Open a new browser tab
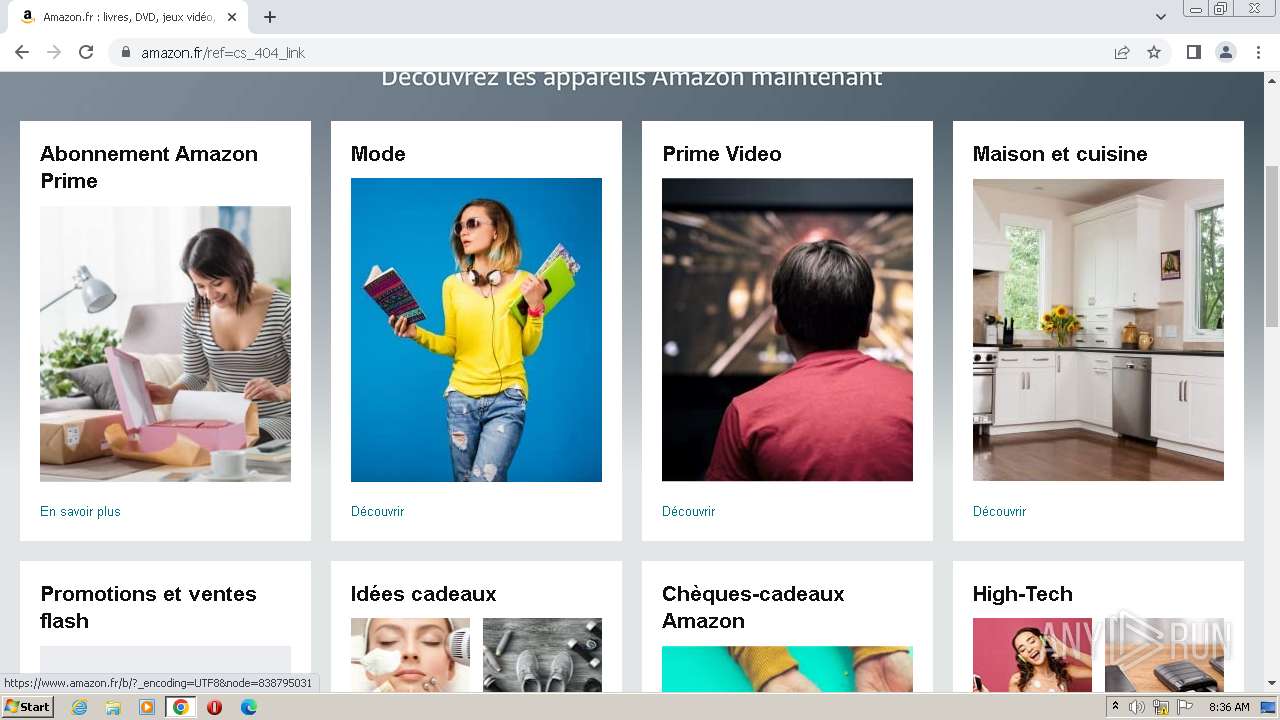 pos(270,17)
